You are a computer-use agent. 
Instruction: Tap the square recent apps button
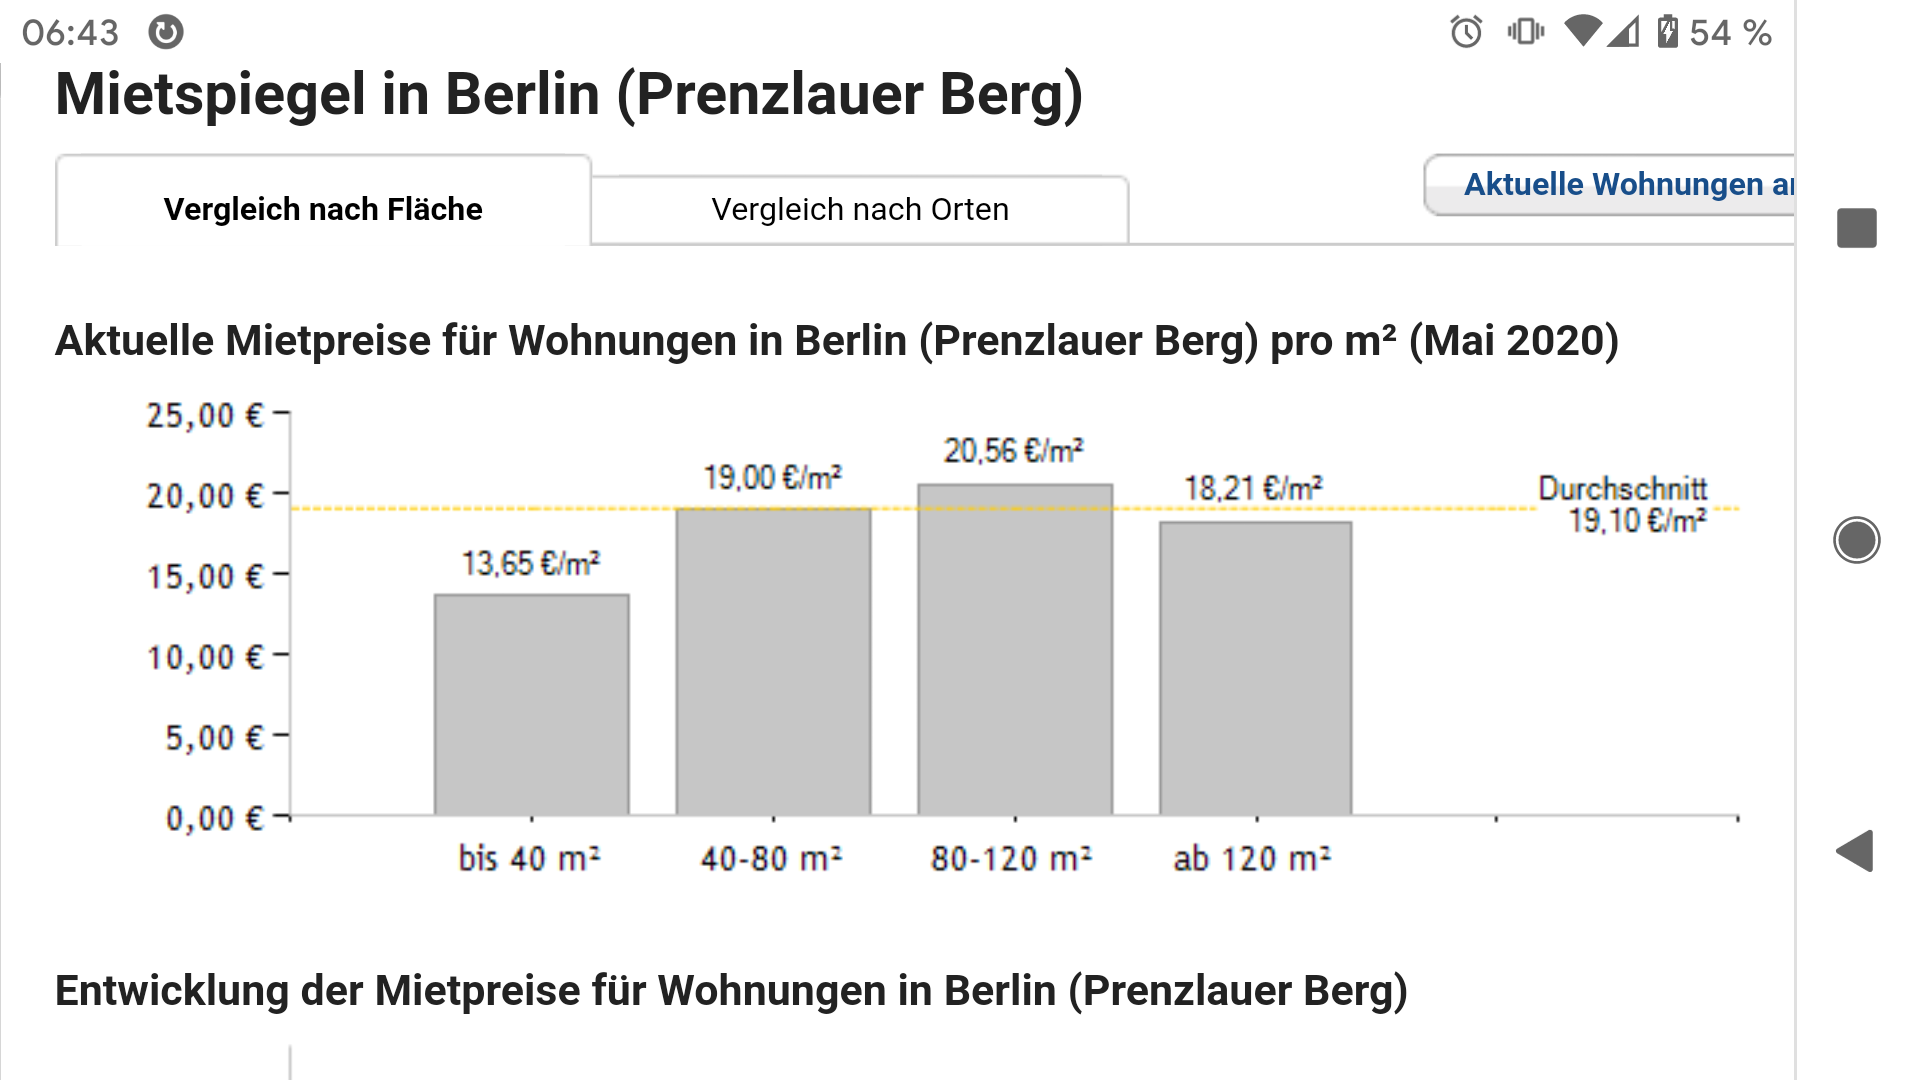point(1857,228)
